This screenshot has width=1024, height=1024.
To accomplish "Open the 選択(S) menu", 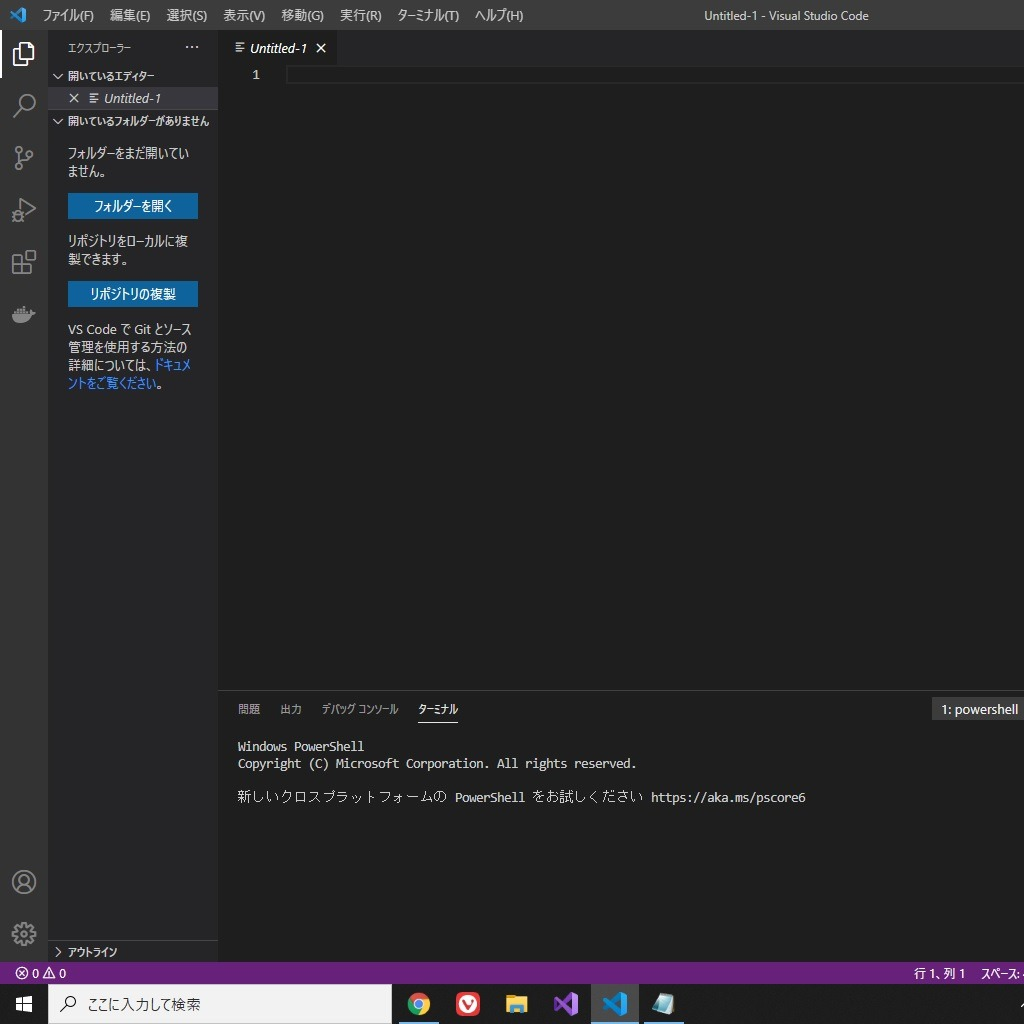I will click(187, 15).
